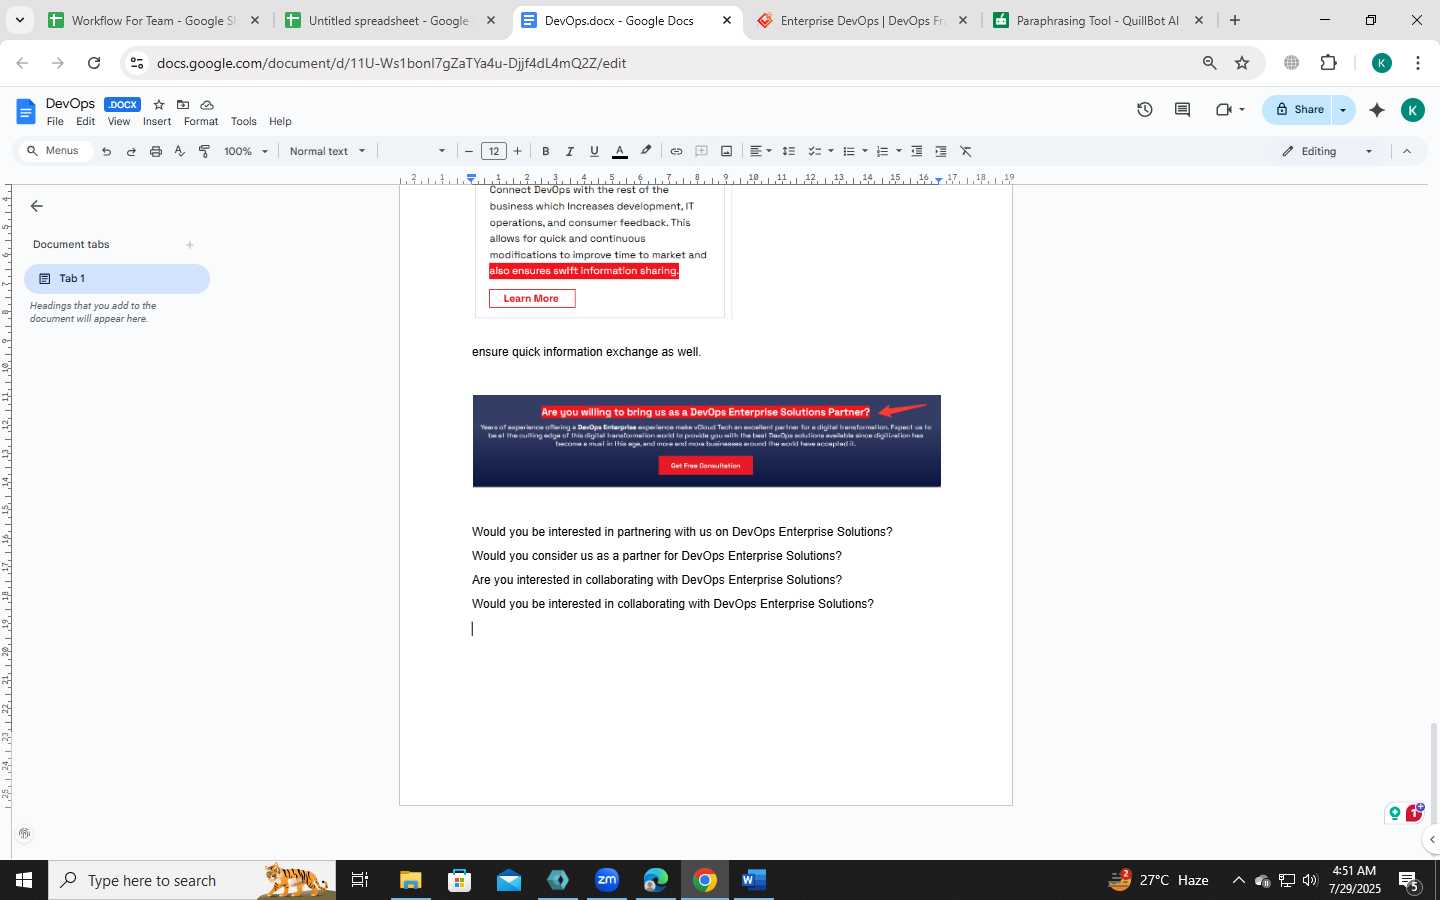Open the Edit menu
The image size is (1440, 900).
(x=86, y=121)
